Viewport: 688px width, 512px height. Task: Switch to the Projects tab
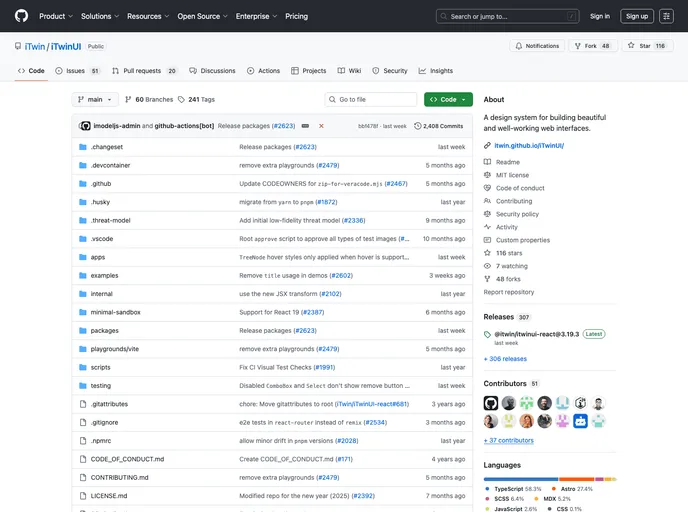pyautogui.click(x=308, y=71)
